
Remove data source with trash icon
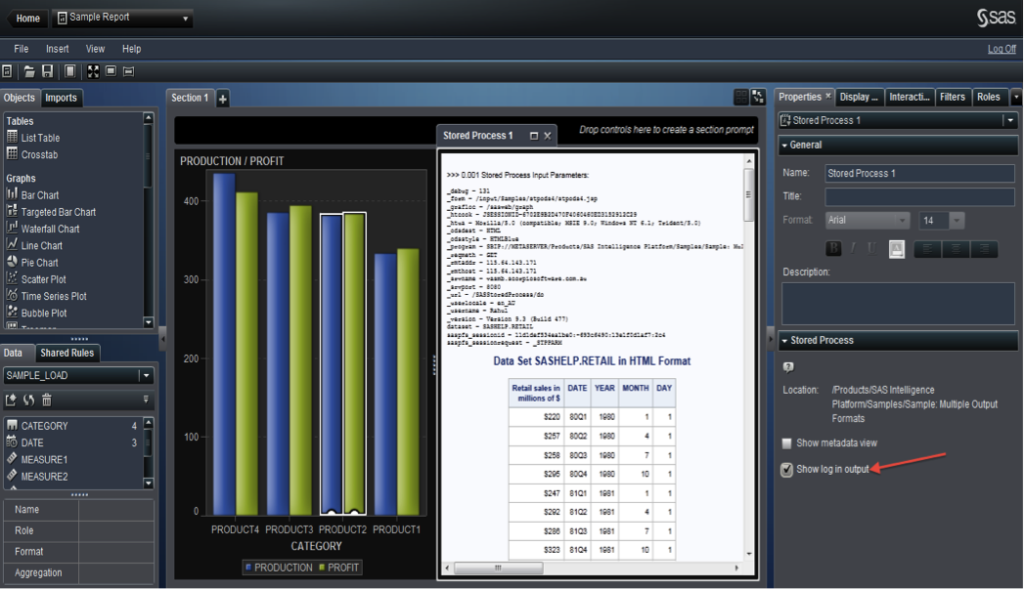[46, 400]
